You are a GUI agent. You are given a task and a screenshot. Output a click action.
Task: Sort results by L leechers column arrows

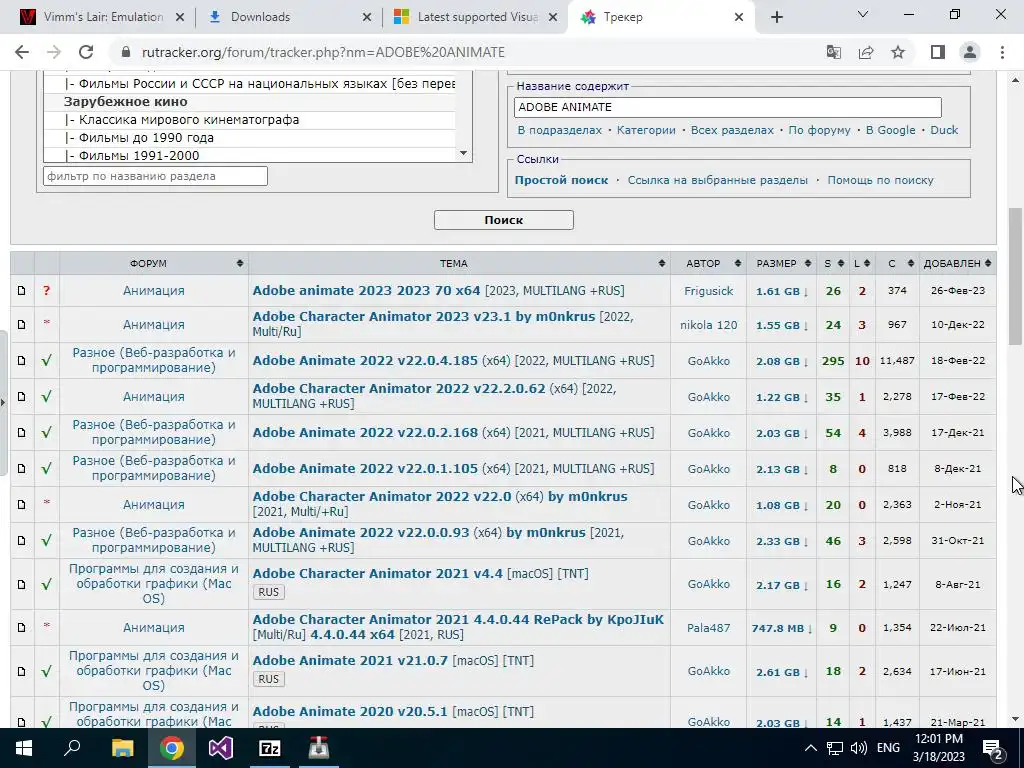click(x=867, y=263)
